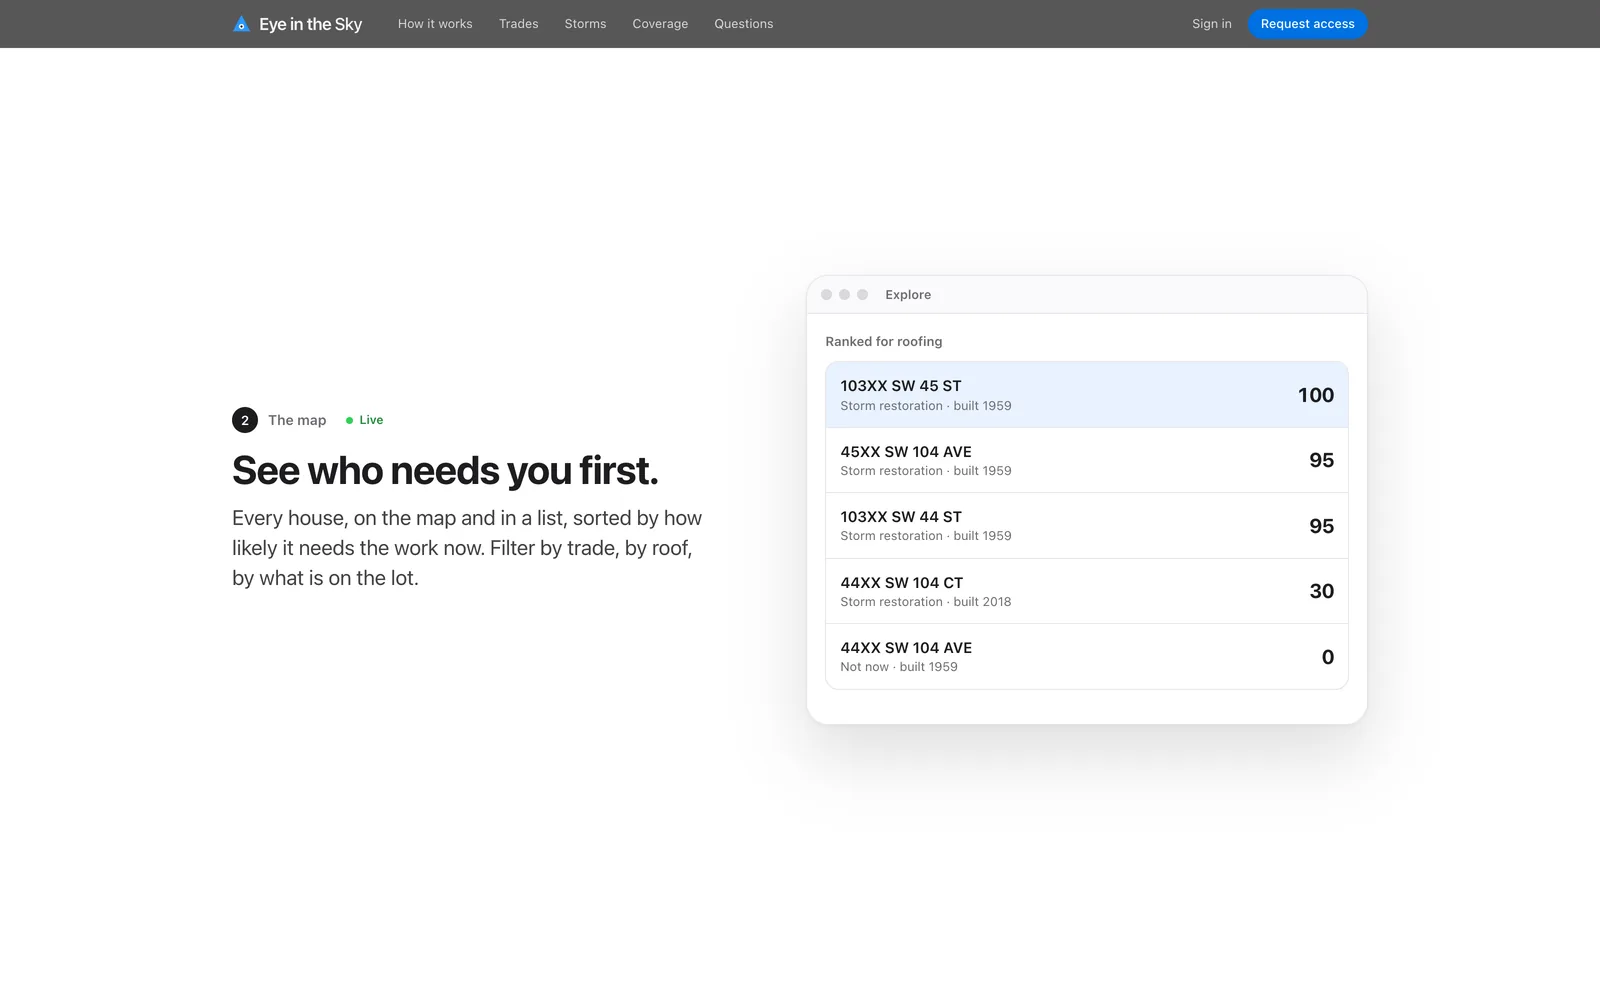1600x1000 pixels.
Task: Select the 103XX SW 44 ST row
Action: click(1086, 526)
